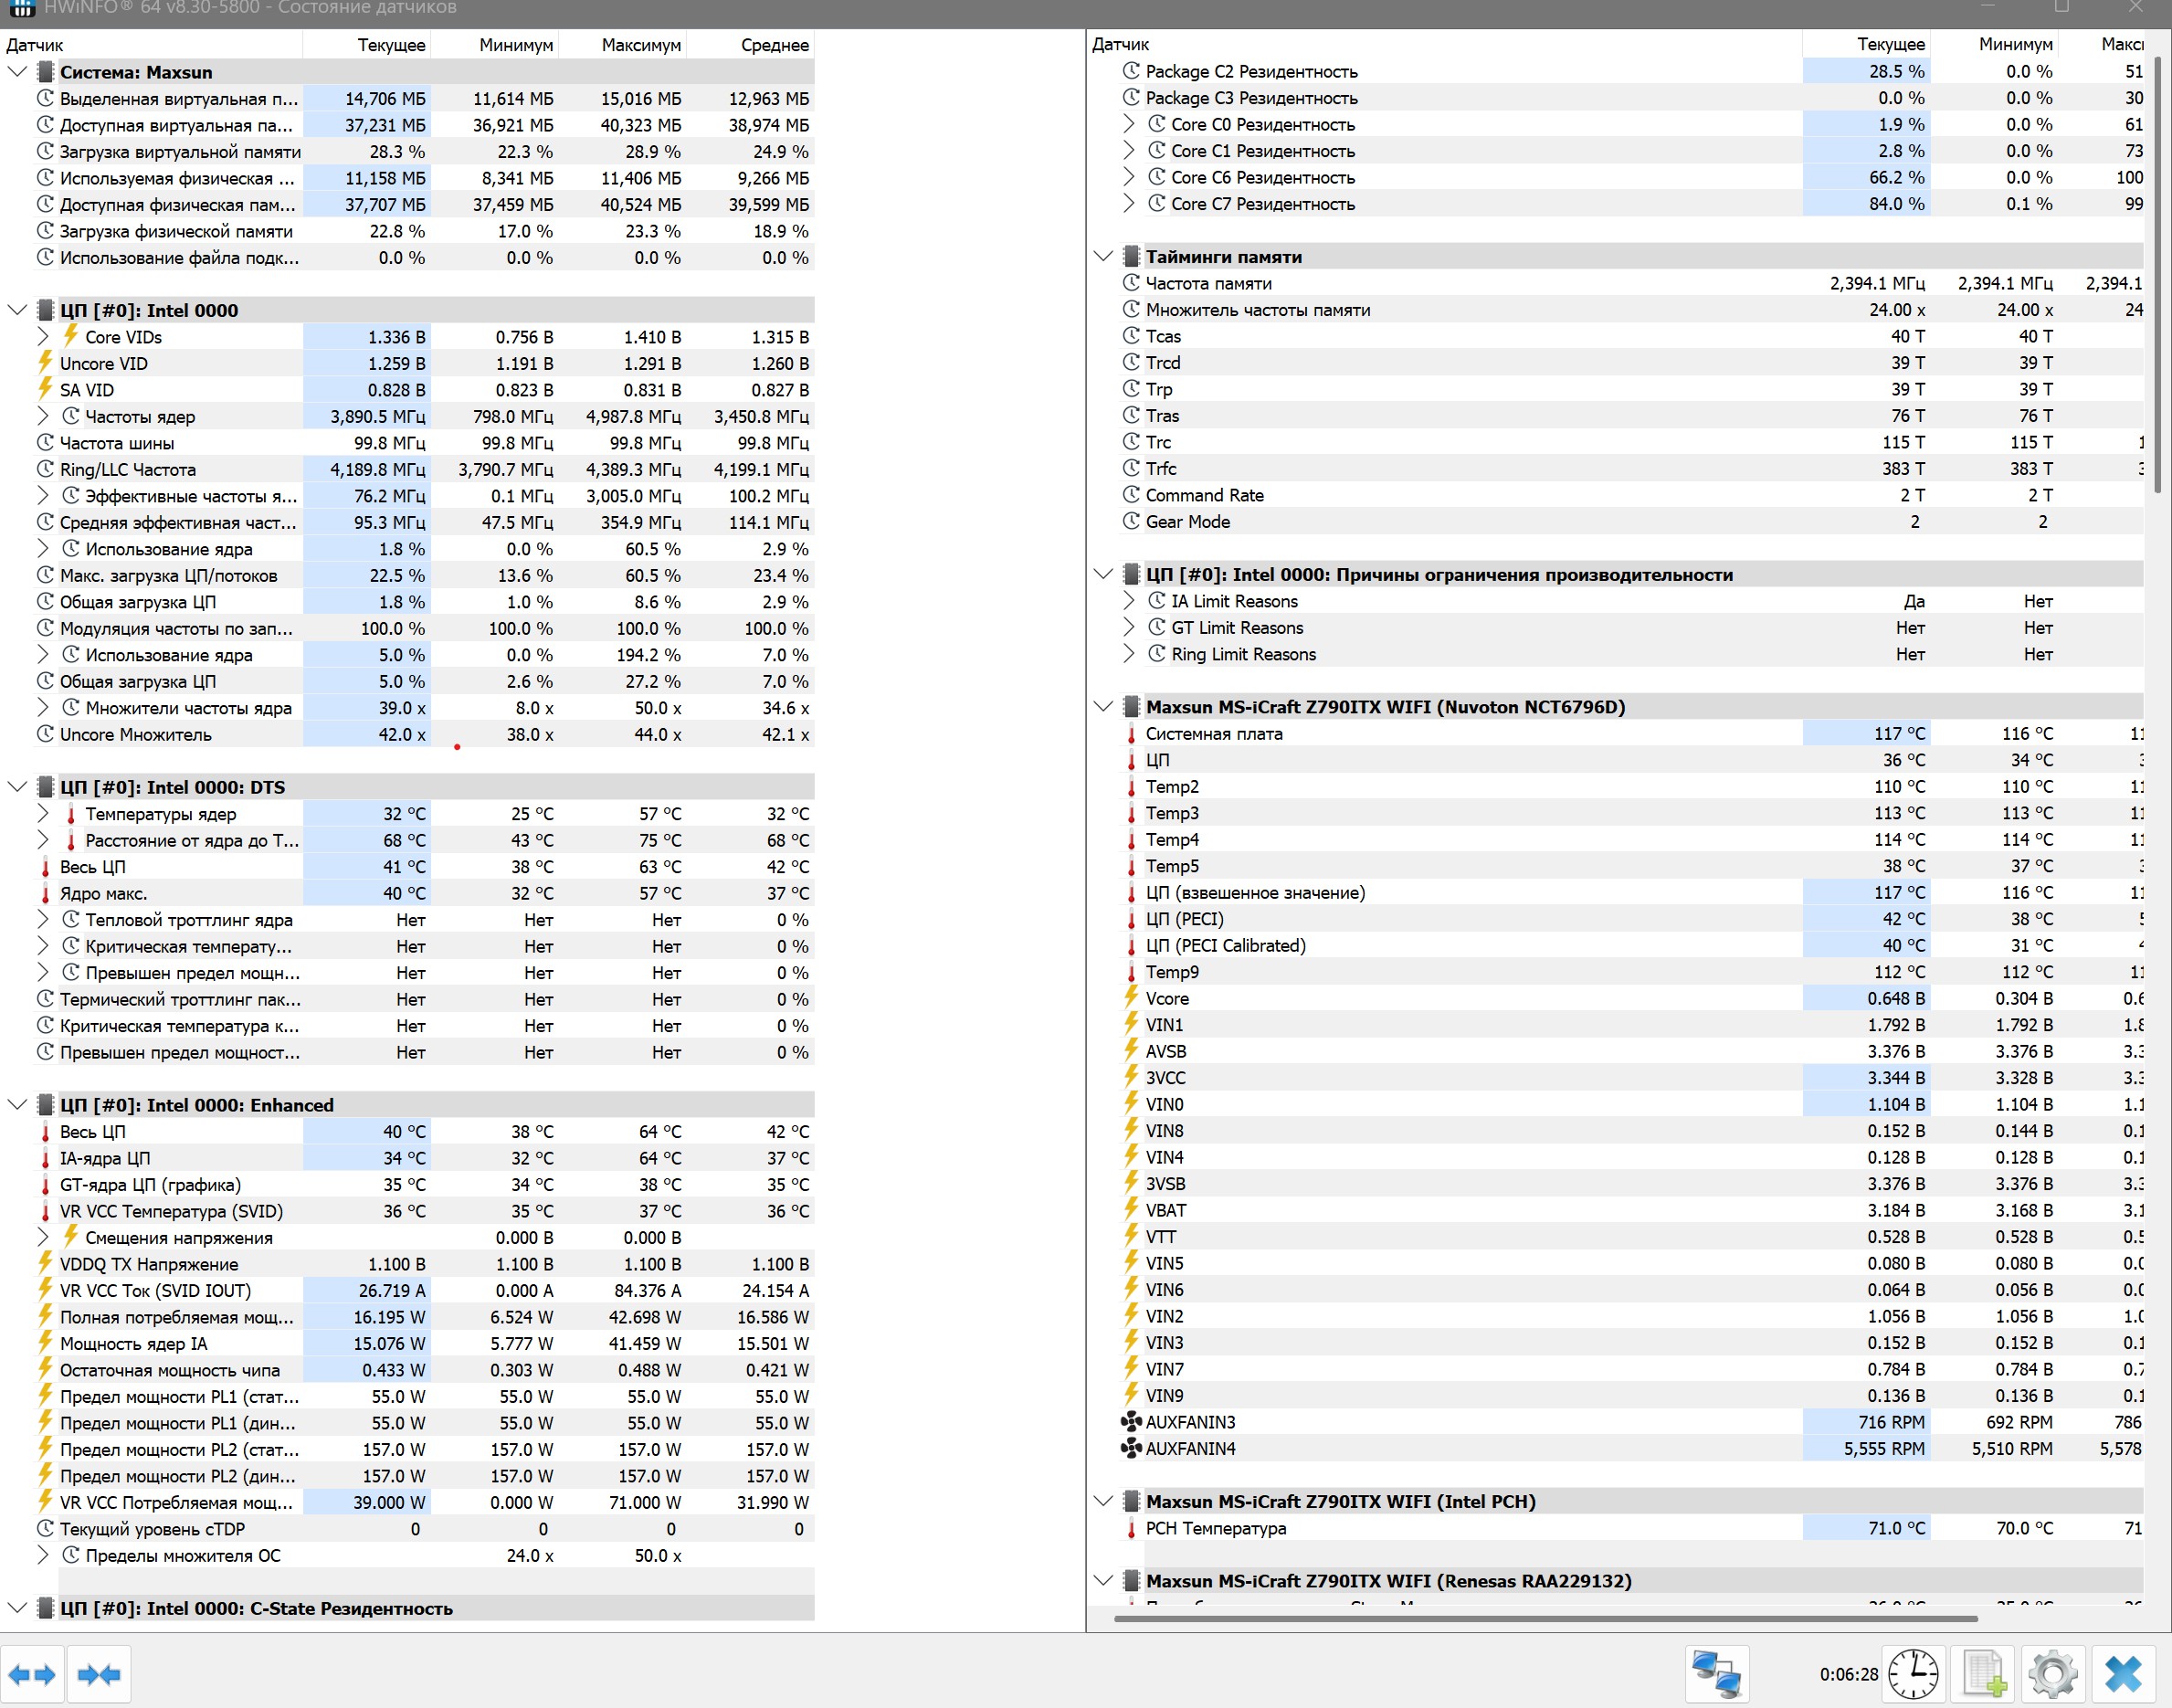This screenshot has height=1708, width=2172.
Task: Open the remote monitoring network icon
Action: pyautogui.click(x=1716, y=1674)
